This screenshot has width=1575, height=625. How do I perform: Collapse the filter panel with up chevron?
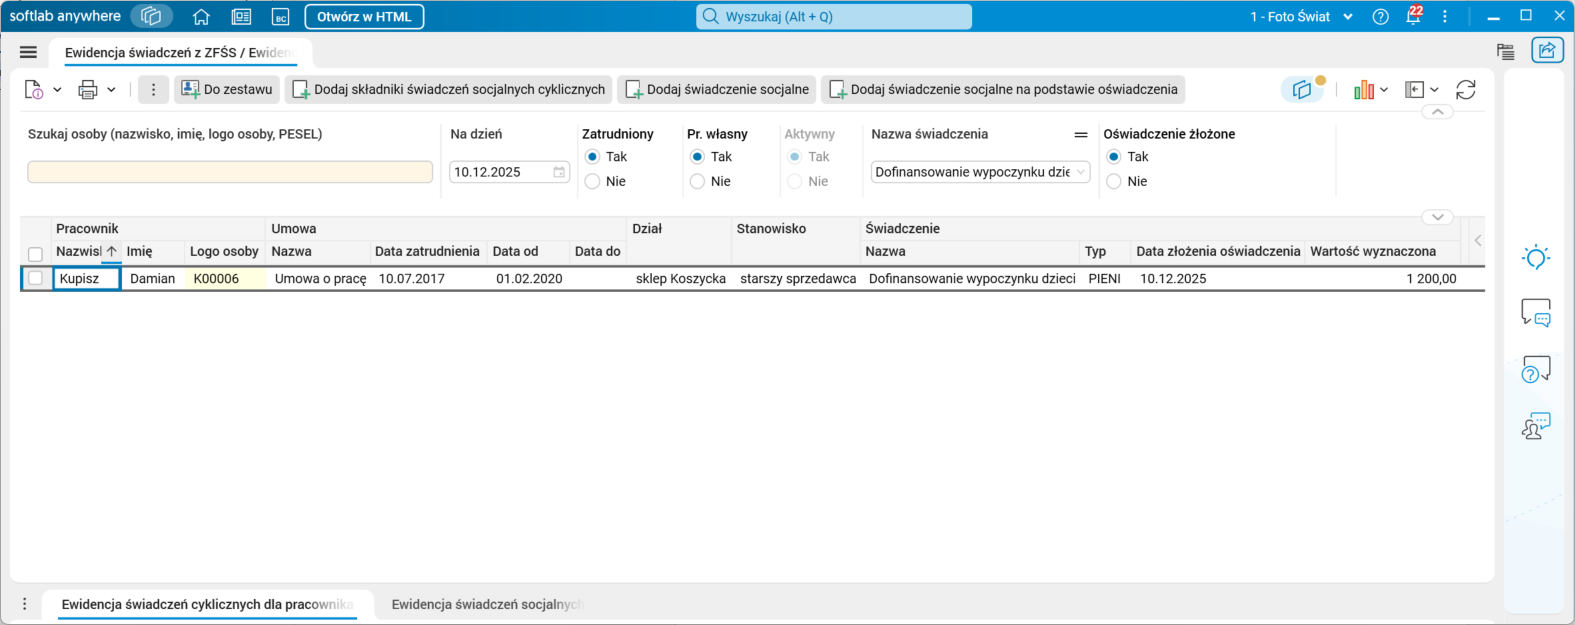pos(1437,112)
